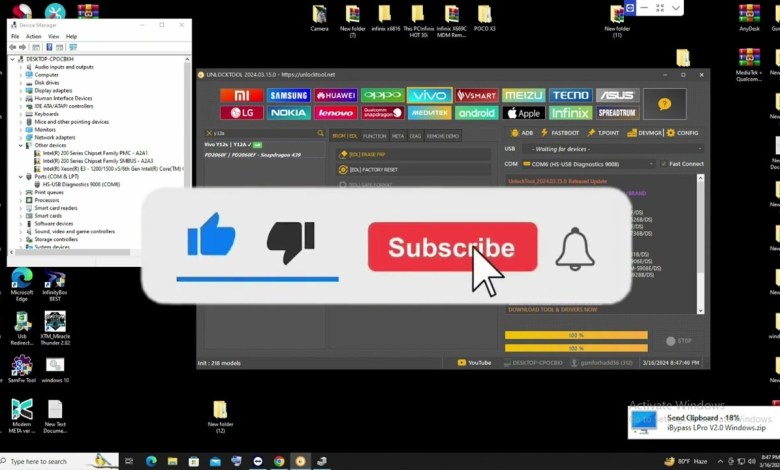Run the [EDL] FACTORY RESET operation
Viewport: 780px width, 470px height.
coord(413,170)
